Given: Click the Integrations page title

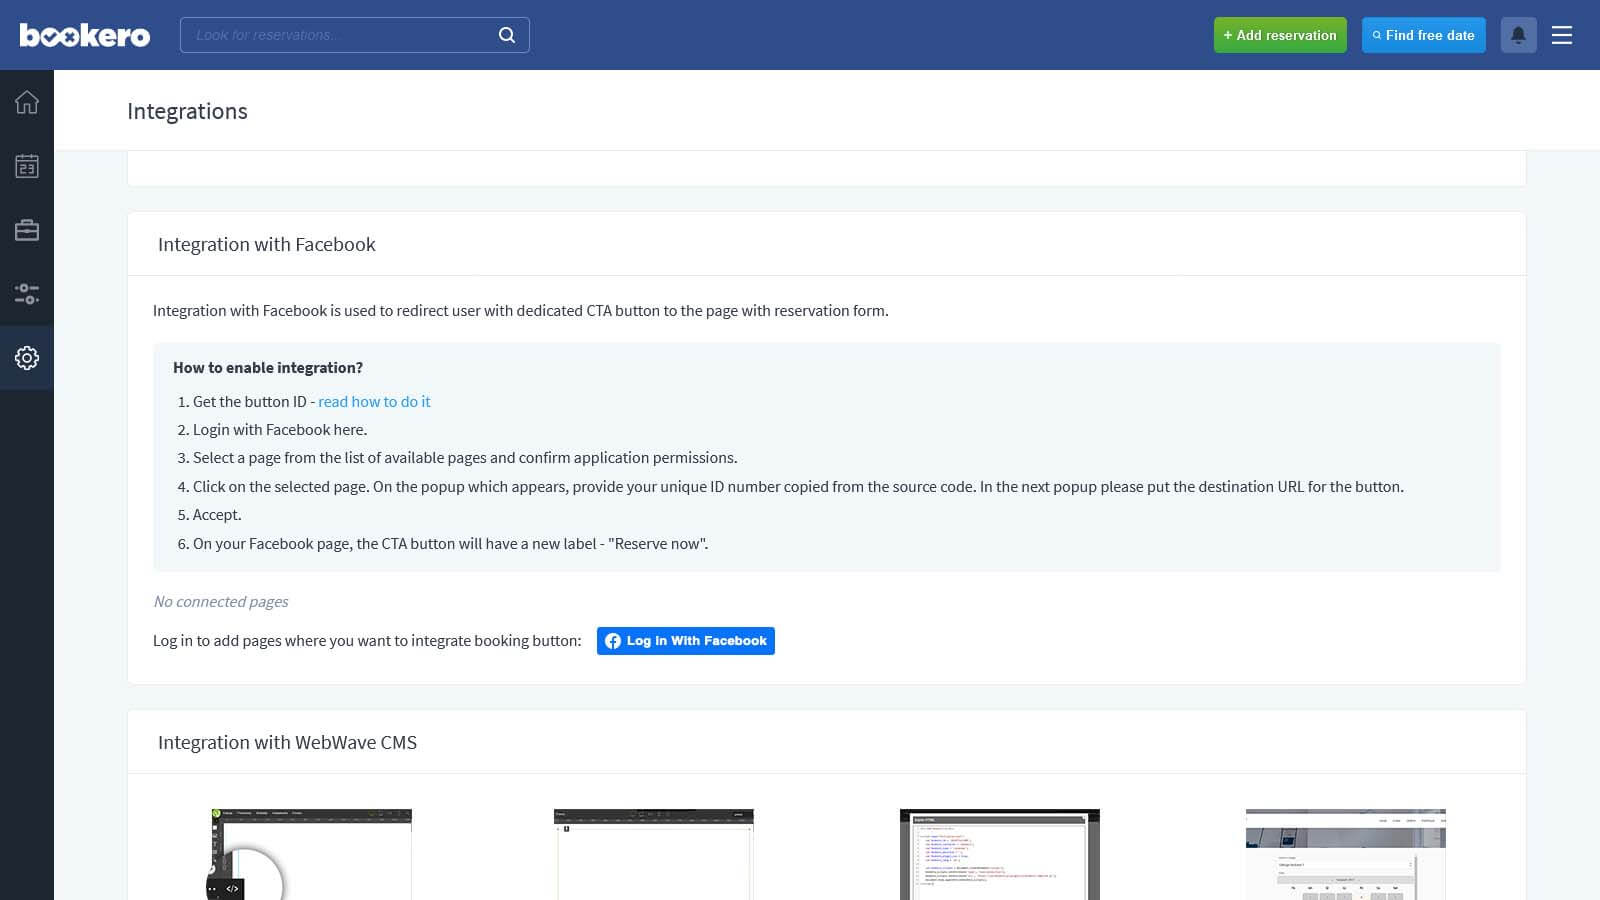Looking at the screenshot, I should click(x=187, y=111).
